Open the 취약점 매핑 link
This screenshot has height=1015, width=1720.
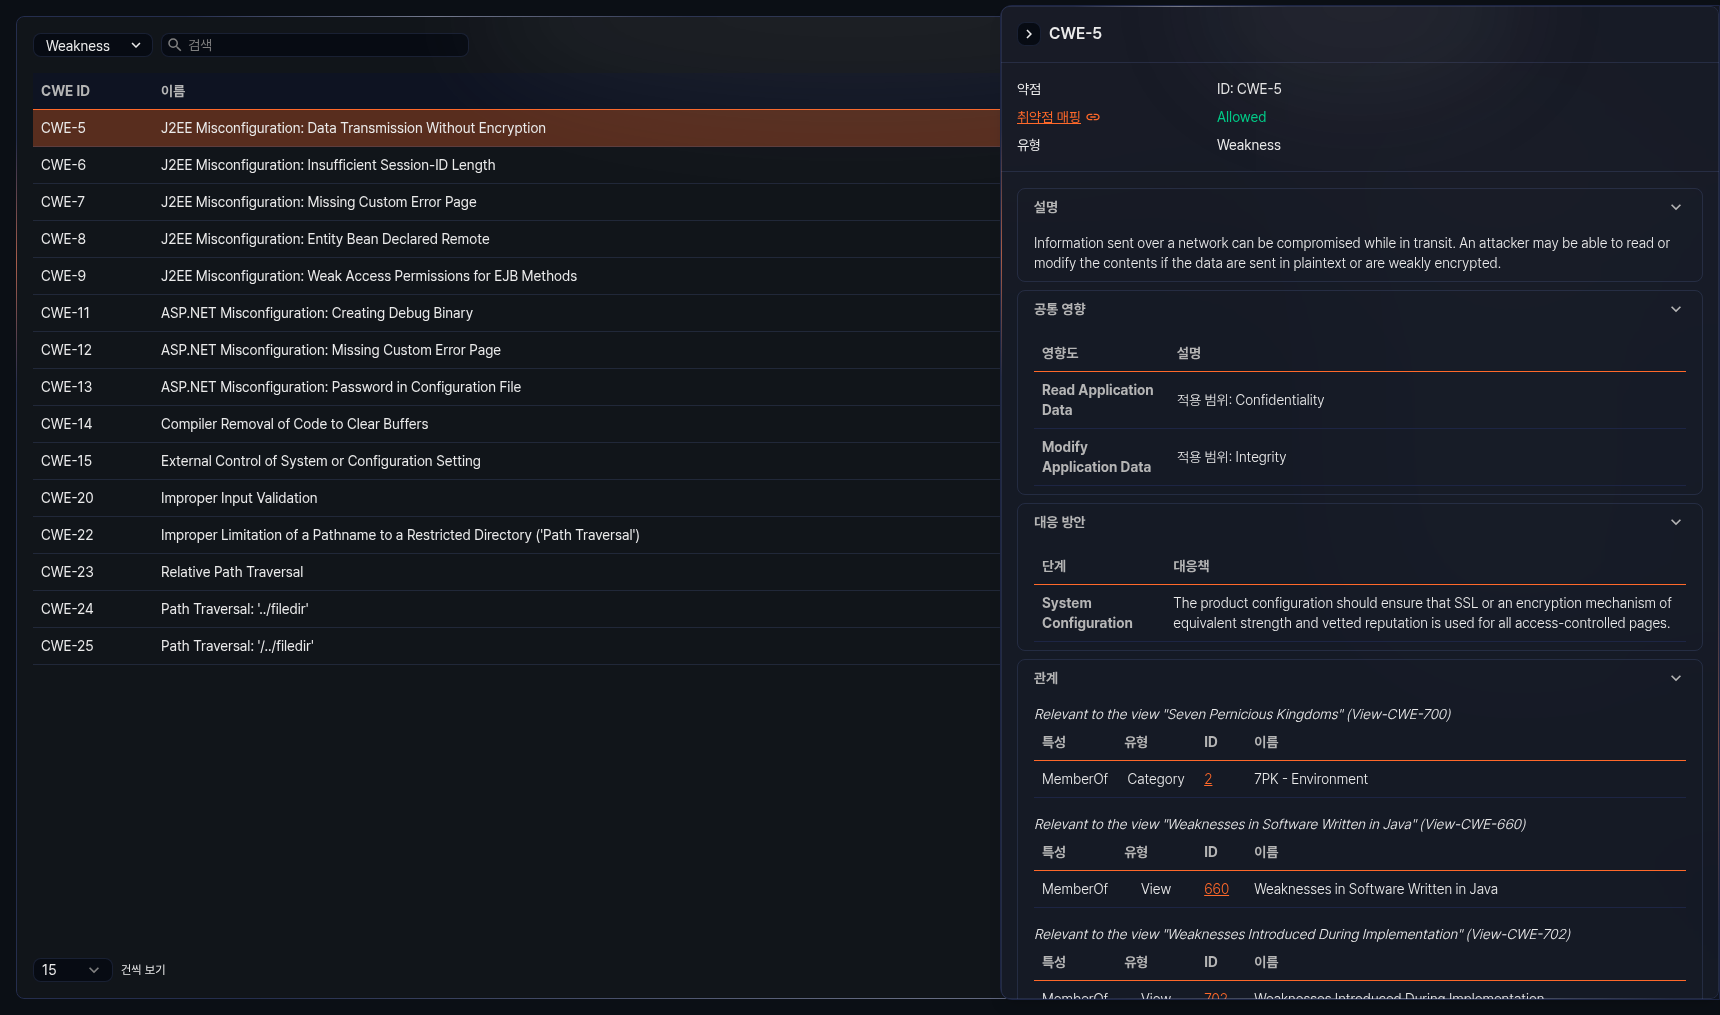pyautogui.click(x=1048, y=117)
